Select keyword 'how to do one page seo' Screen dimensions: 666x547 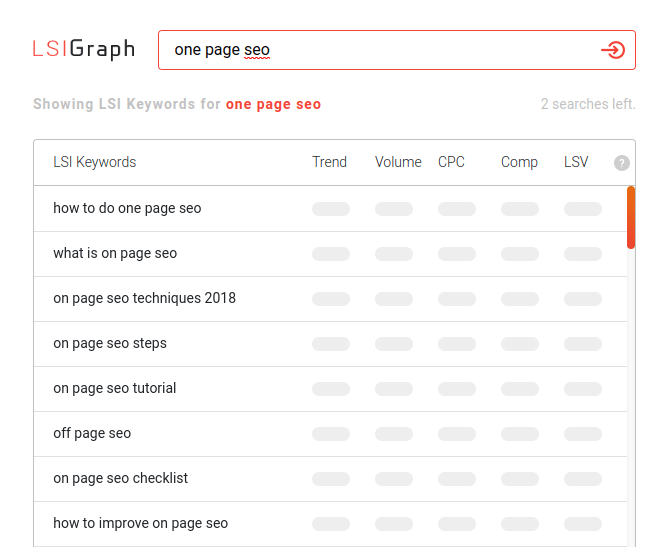coord(127,208)
